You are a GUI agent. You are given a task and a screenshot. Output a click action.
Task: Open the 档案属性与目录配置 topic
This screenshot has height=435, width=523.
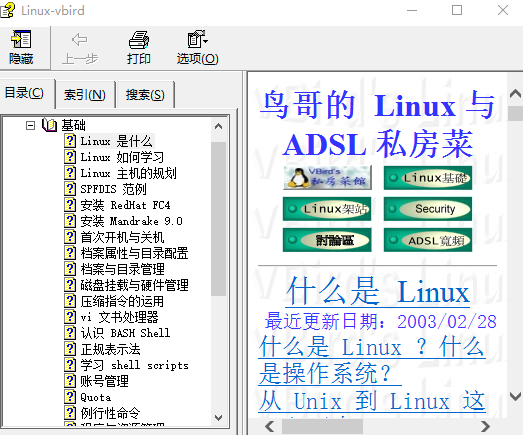coord(134,253)
